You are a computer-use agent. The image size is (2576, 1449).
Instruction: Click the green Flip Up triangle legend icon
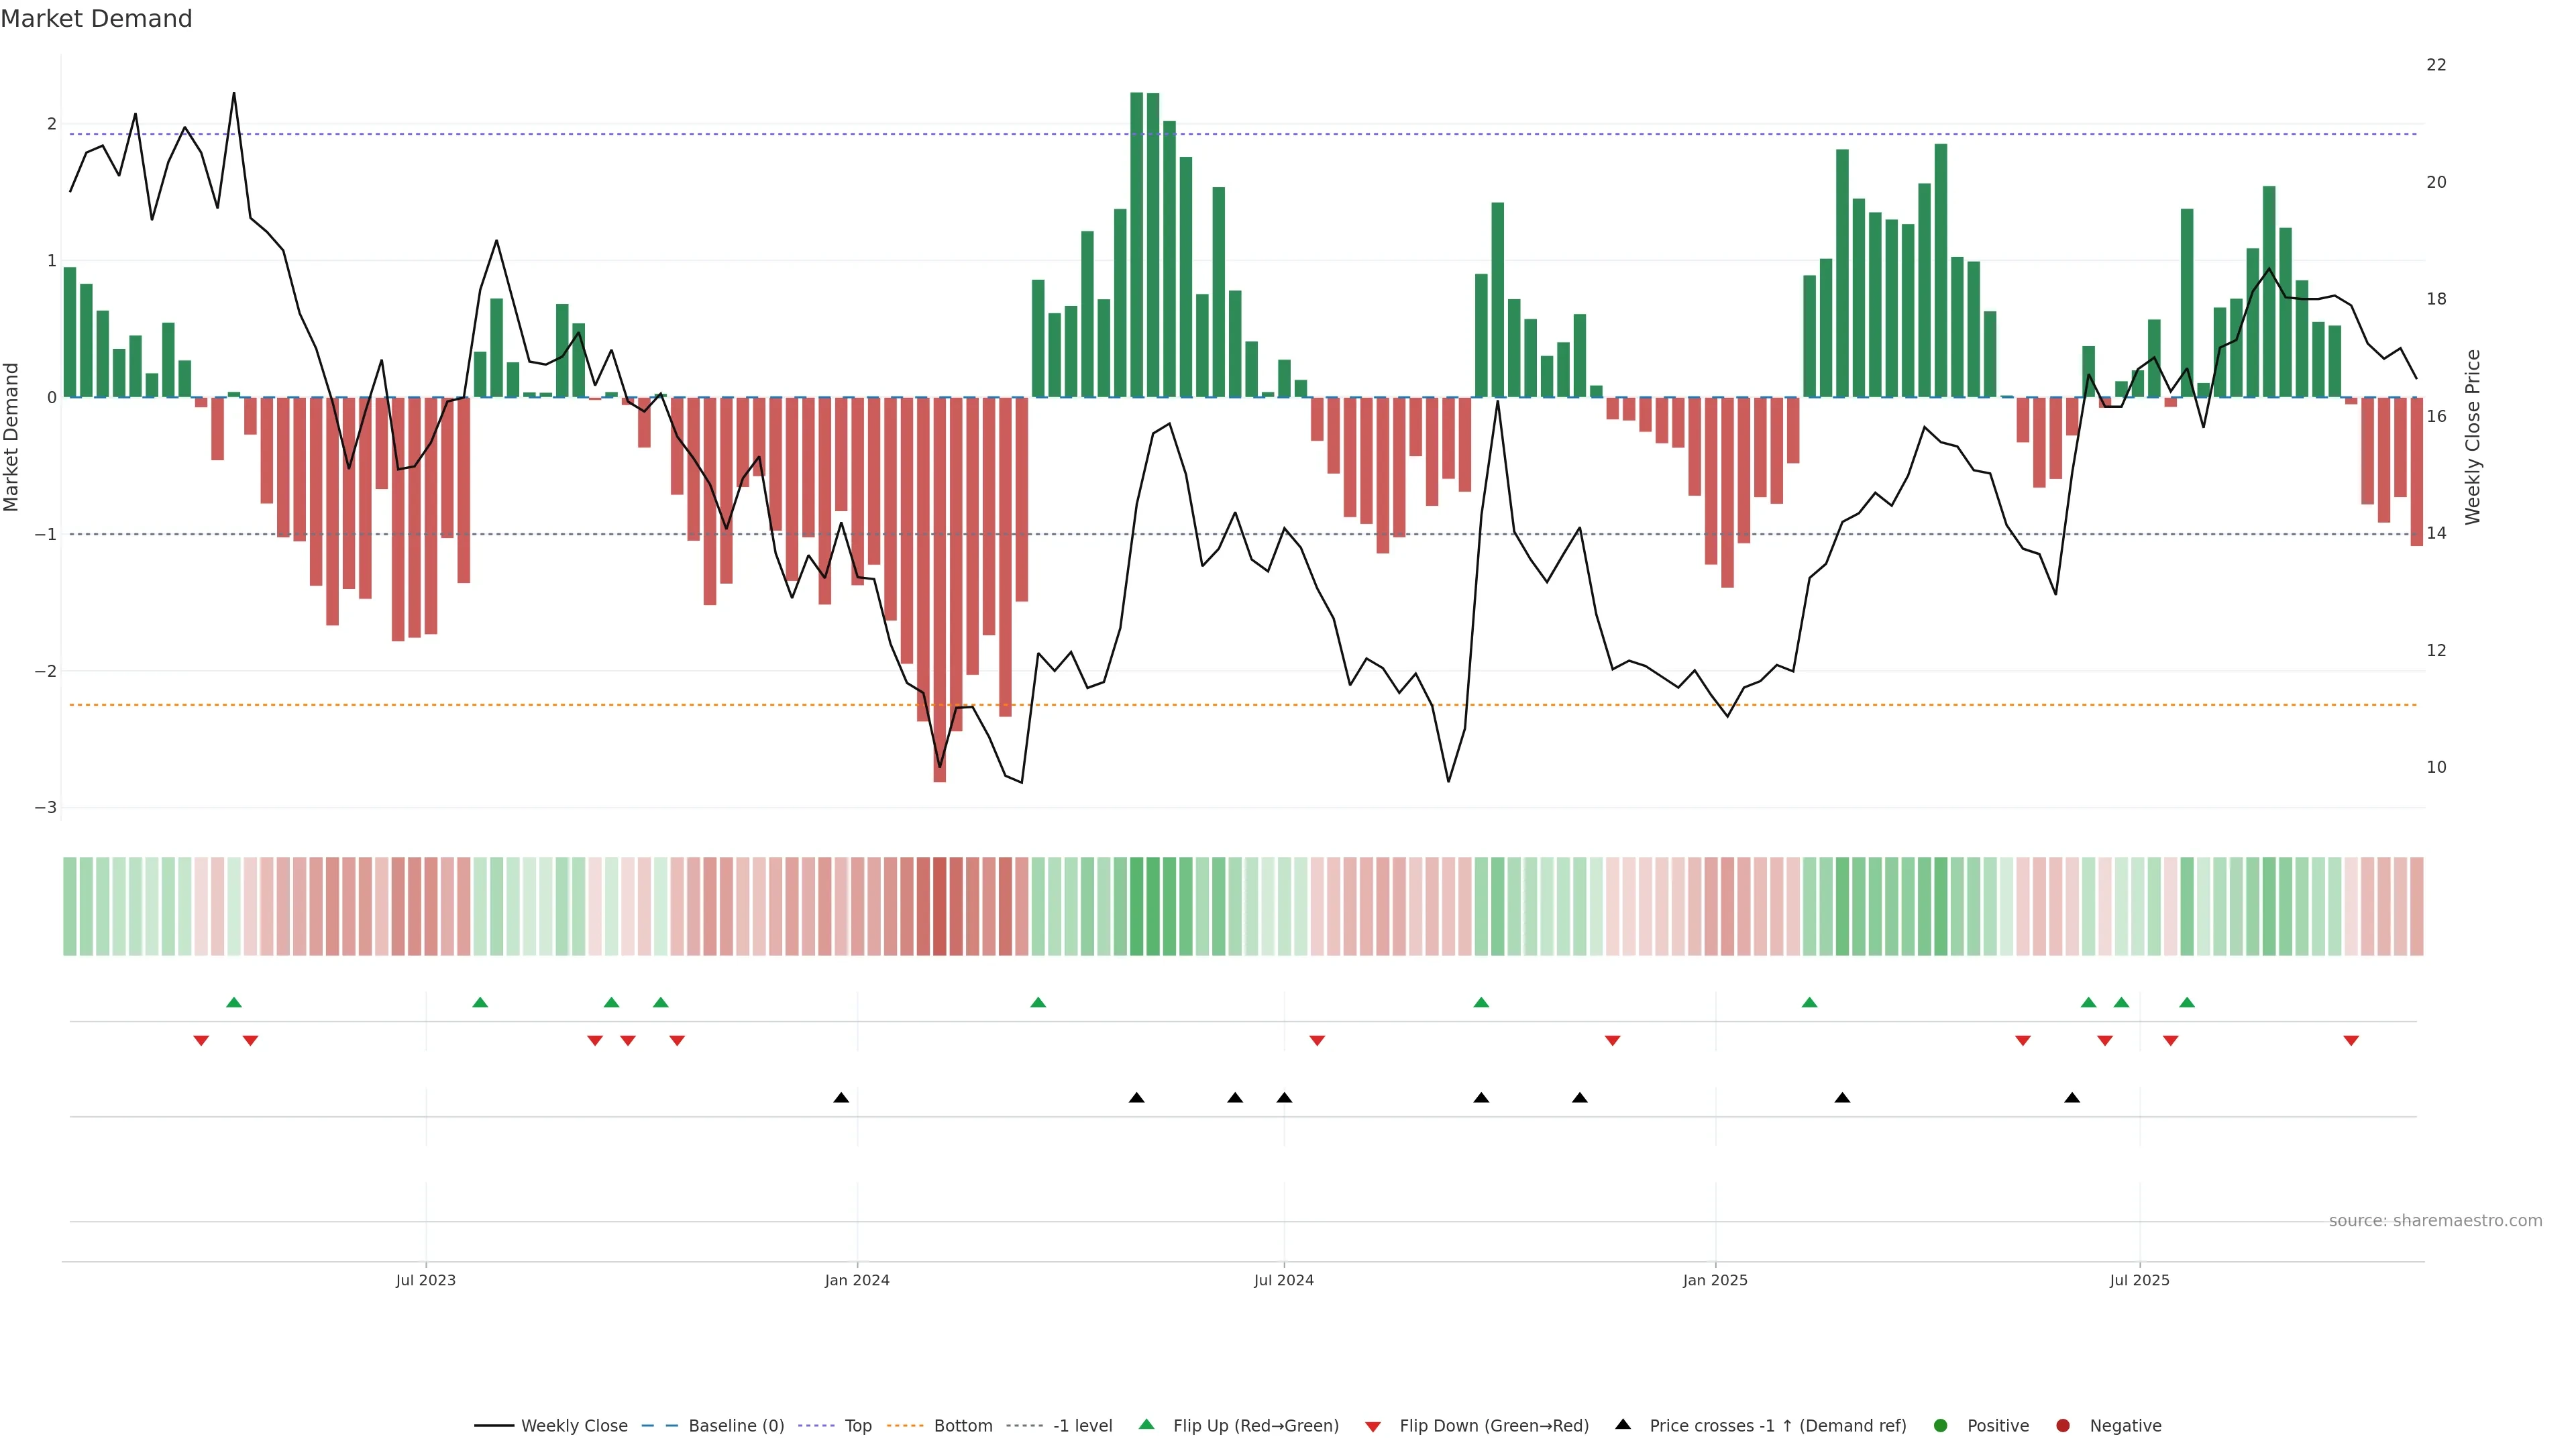[x=1147, y=1425]
